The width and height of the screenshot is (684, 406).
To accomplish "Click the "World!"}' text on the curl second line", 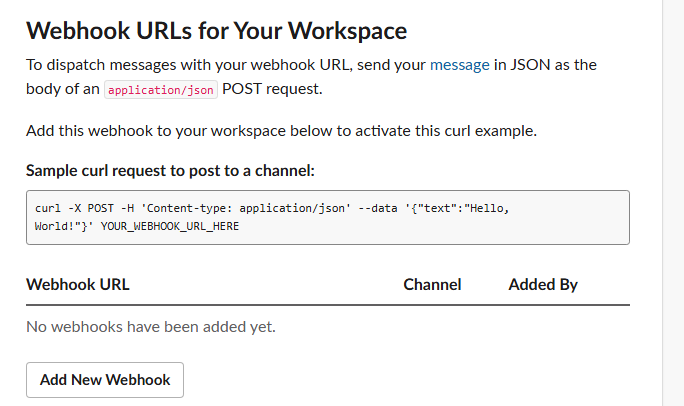I will click(x=64, y=226).
